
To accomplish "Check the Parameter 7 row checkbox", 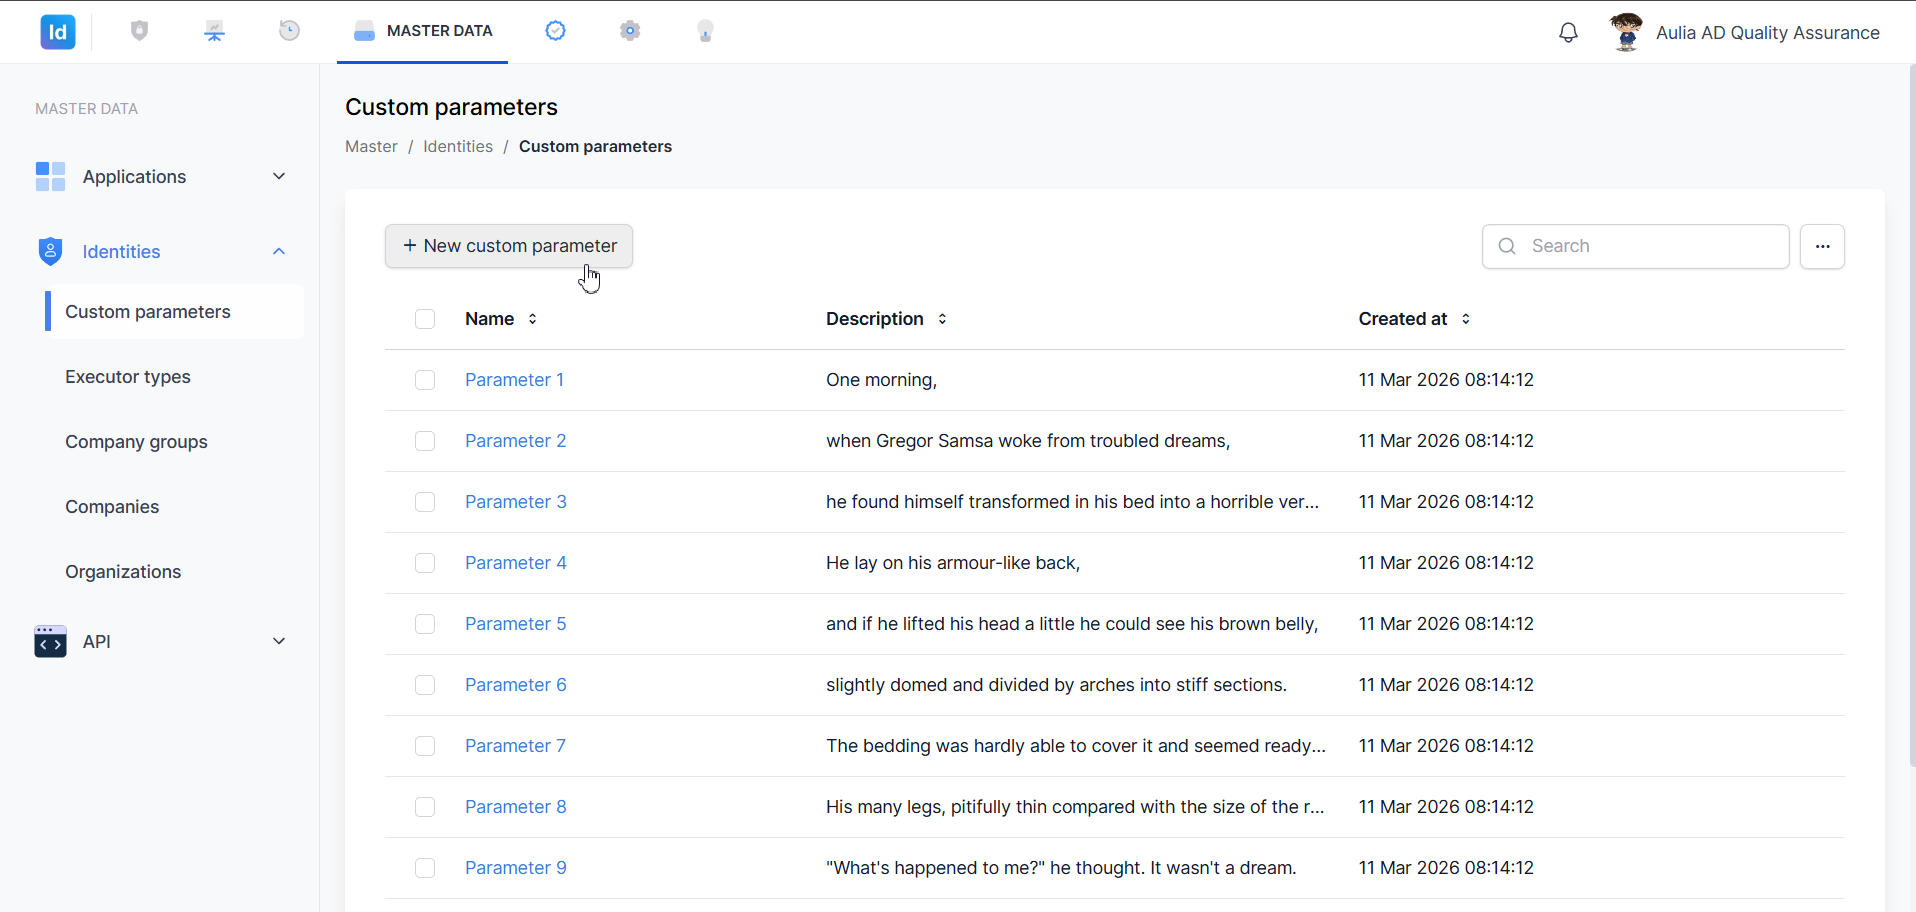I will pos(425,746).
